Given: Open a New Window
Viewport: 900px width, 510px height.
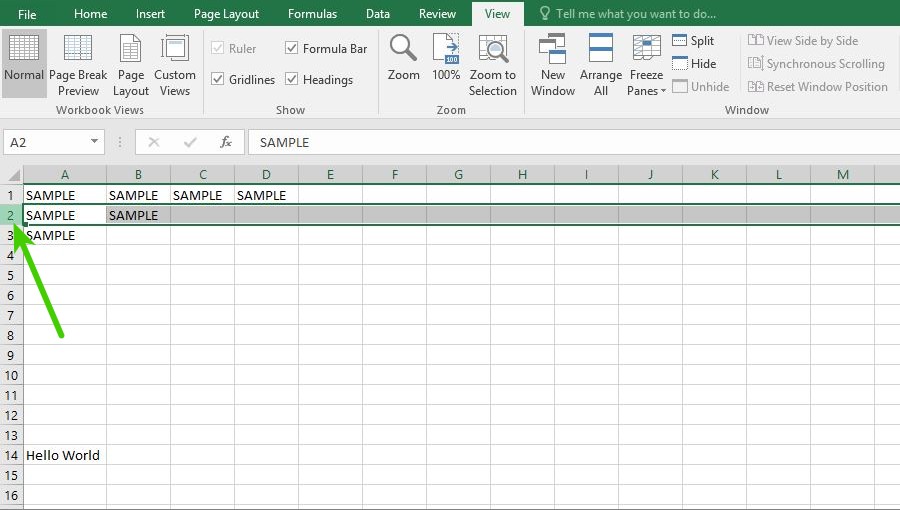Looking at the screenshot, I should [553, 65].
